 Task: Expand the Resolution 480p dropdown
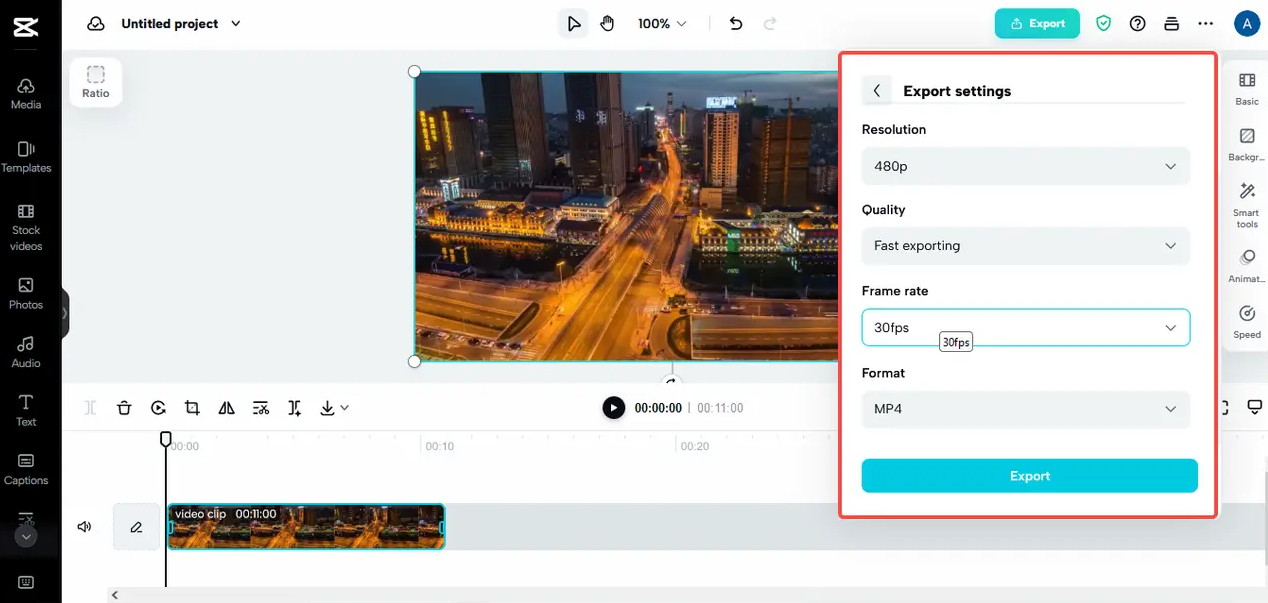click(1025, 166)
